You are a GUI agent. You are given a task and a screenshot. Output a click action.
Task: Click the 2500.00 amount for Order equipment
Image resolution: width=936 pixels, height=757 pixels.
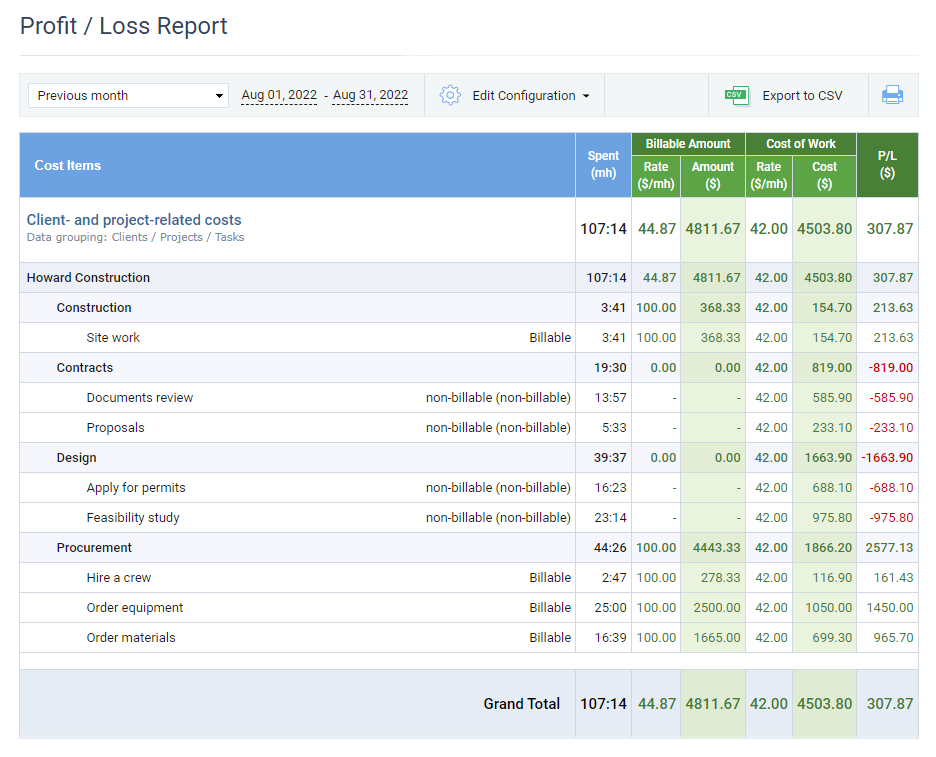point(717,608)
